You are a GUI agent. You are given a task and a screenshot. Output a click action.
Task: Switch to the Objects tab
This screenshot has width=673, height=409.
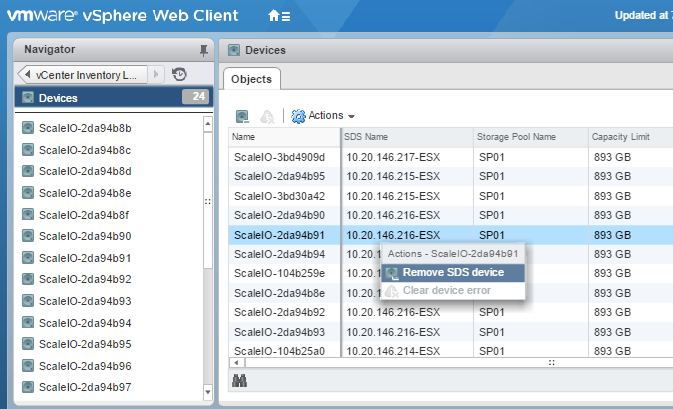(251, 79)
